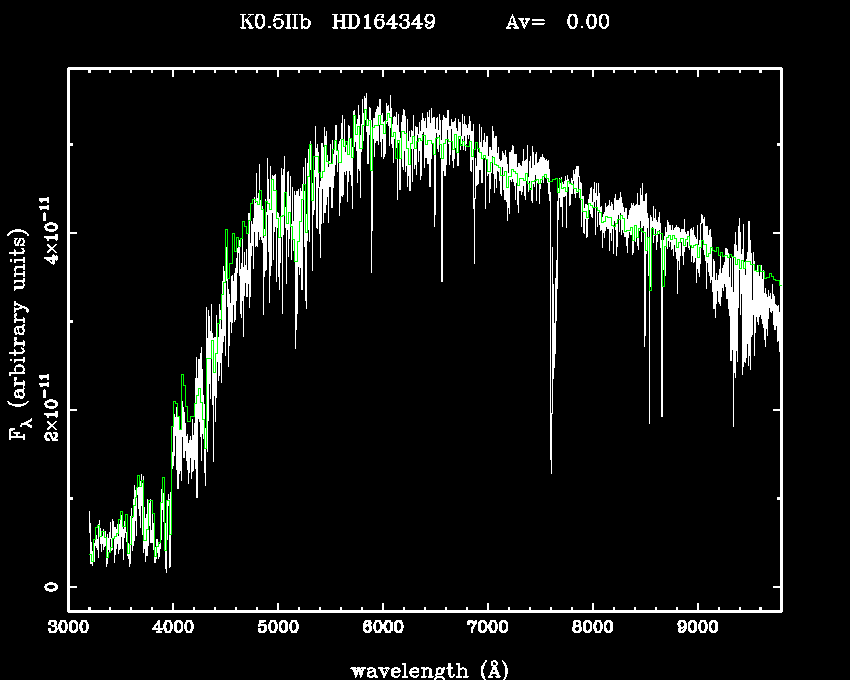Click the green model curve's right end

[779, 283]
